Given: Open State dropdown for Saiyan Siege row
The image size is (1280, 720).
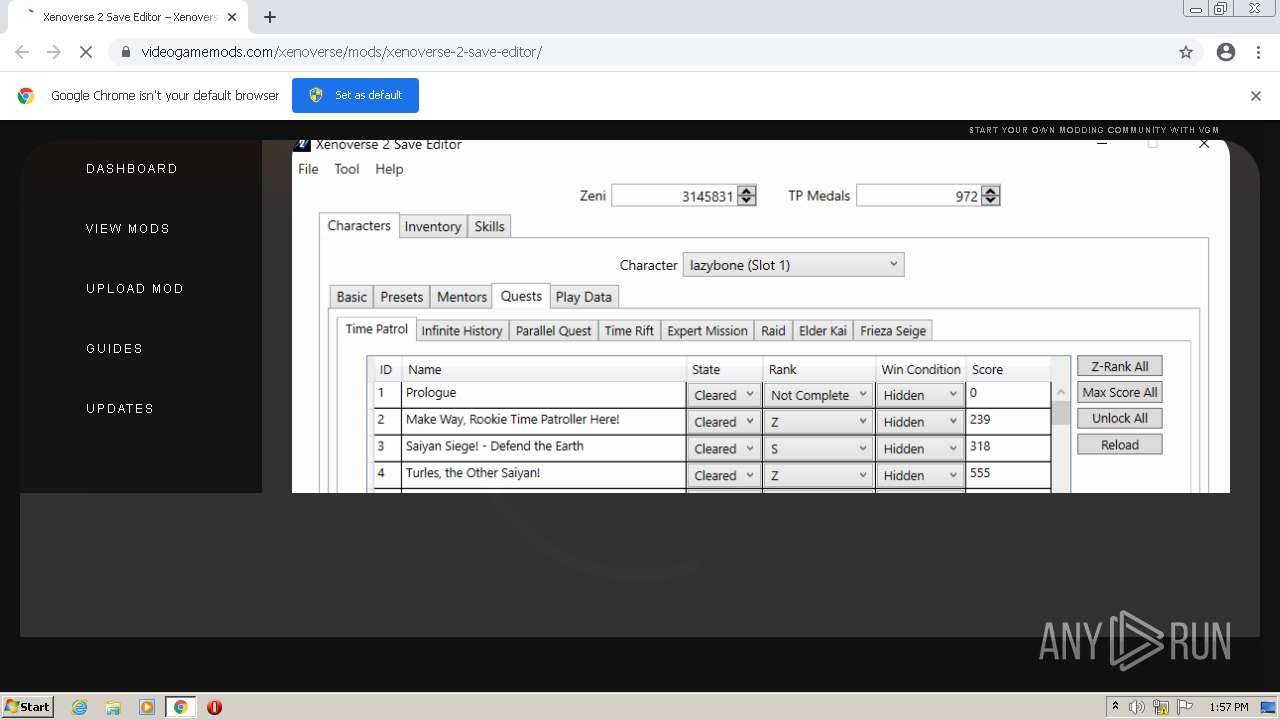Looking at the screenshot, I should click(x=724, y=449).
